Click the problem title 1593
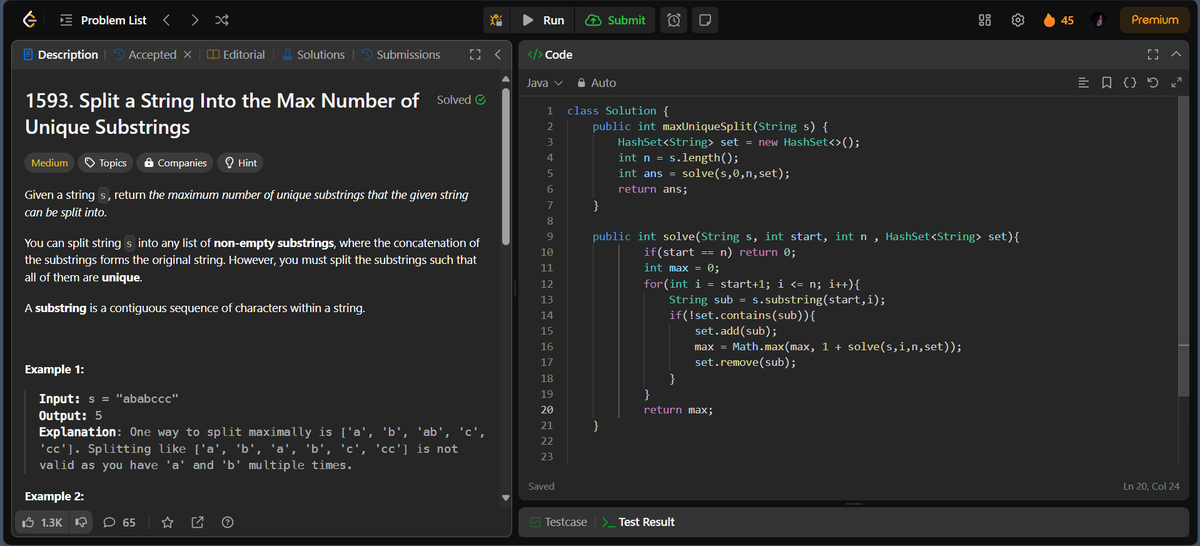Image resolution: width=1200 pixels, height=546 pixels. (222, 113)
